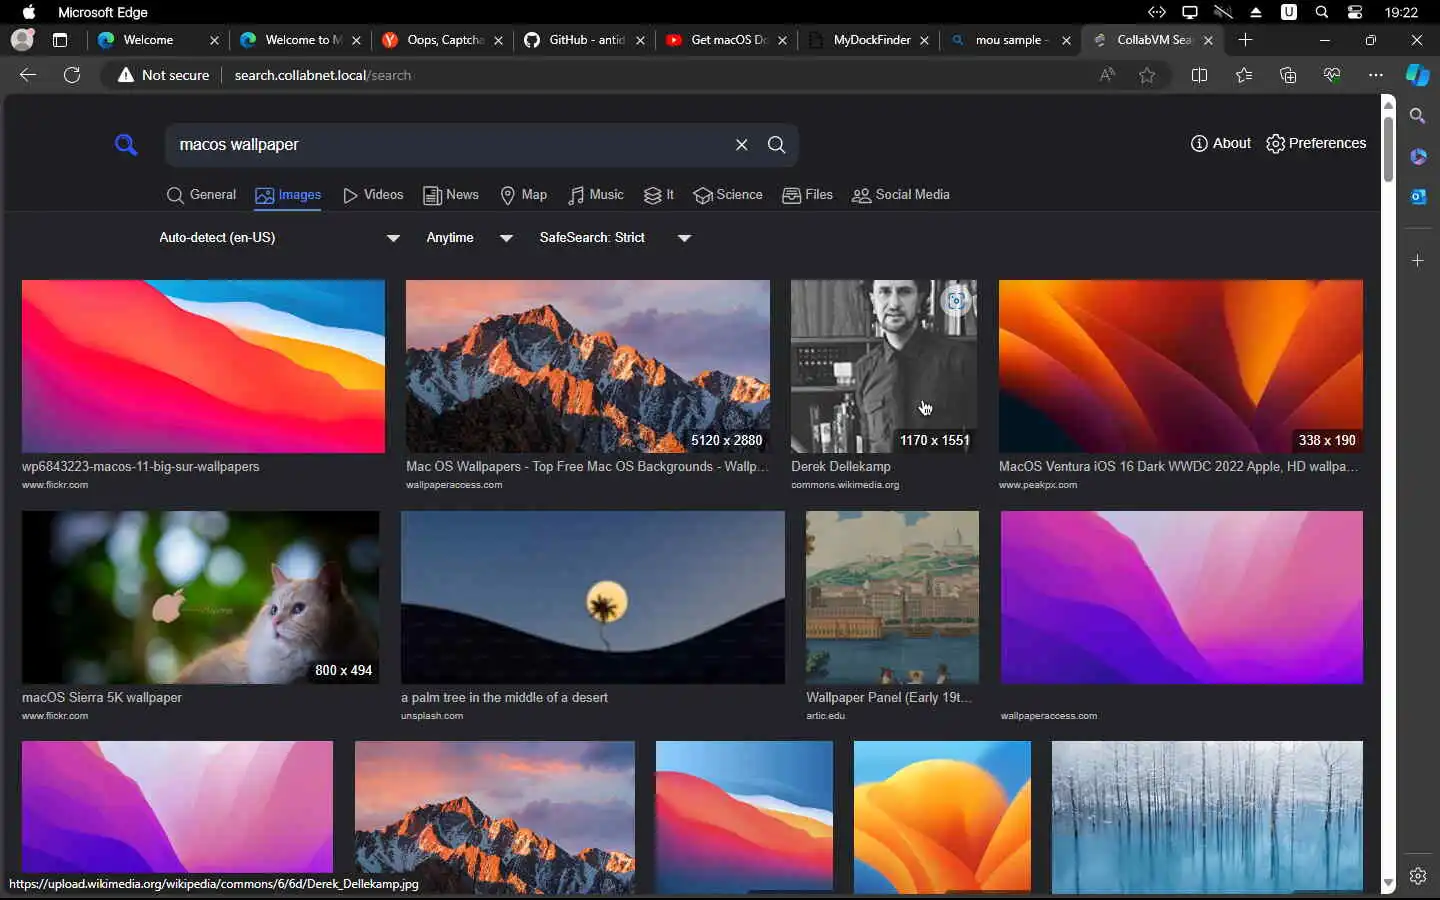Open sidebar Search tool
Image resolution: width=1440 pixels, height=900 pixels.
[1418, 116]
